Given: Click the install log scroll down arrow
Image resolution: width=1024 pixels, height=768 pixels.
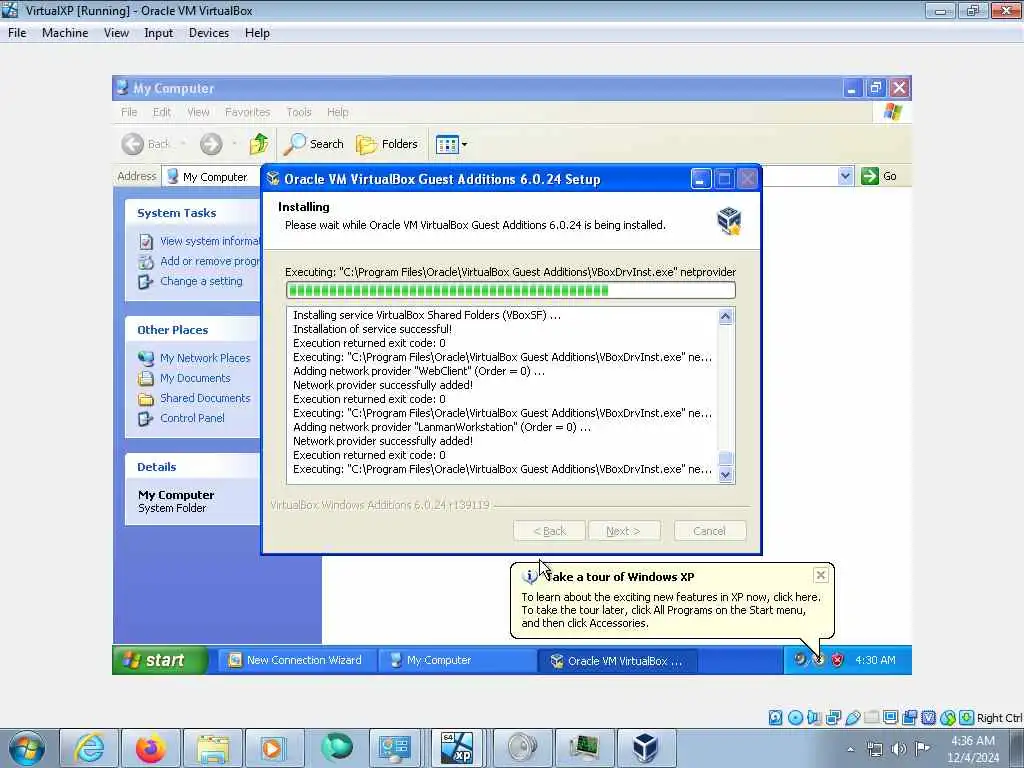Looking at the screenshot, I should pos(726,475).
